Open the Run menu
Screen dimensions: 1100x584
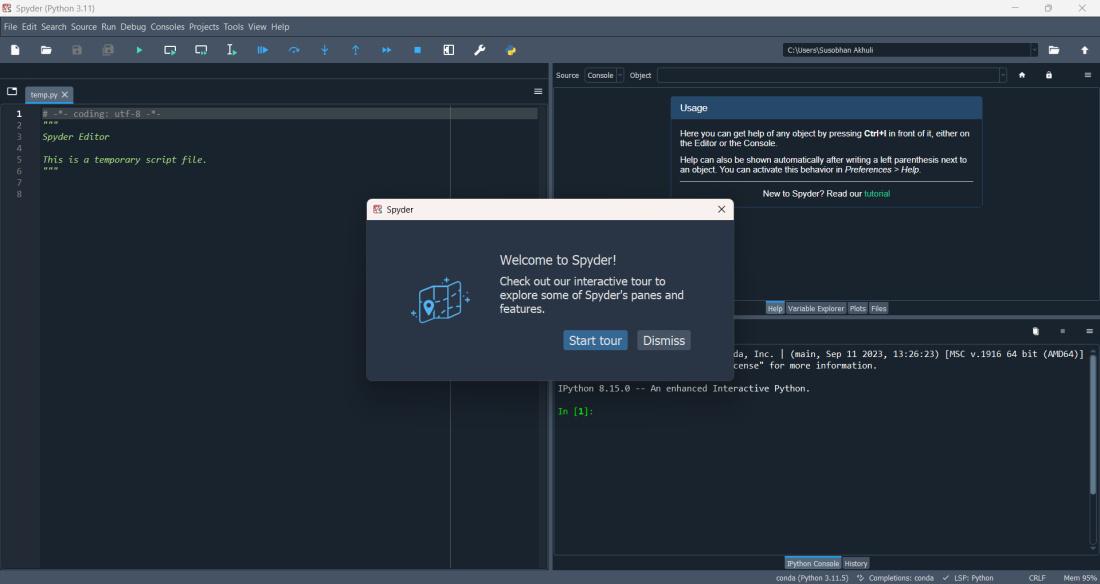pos(108,27)
